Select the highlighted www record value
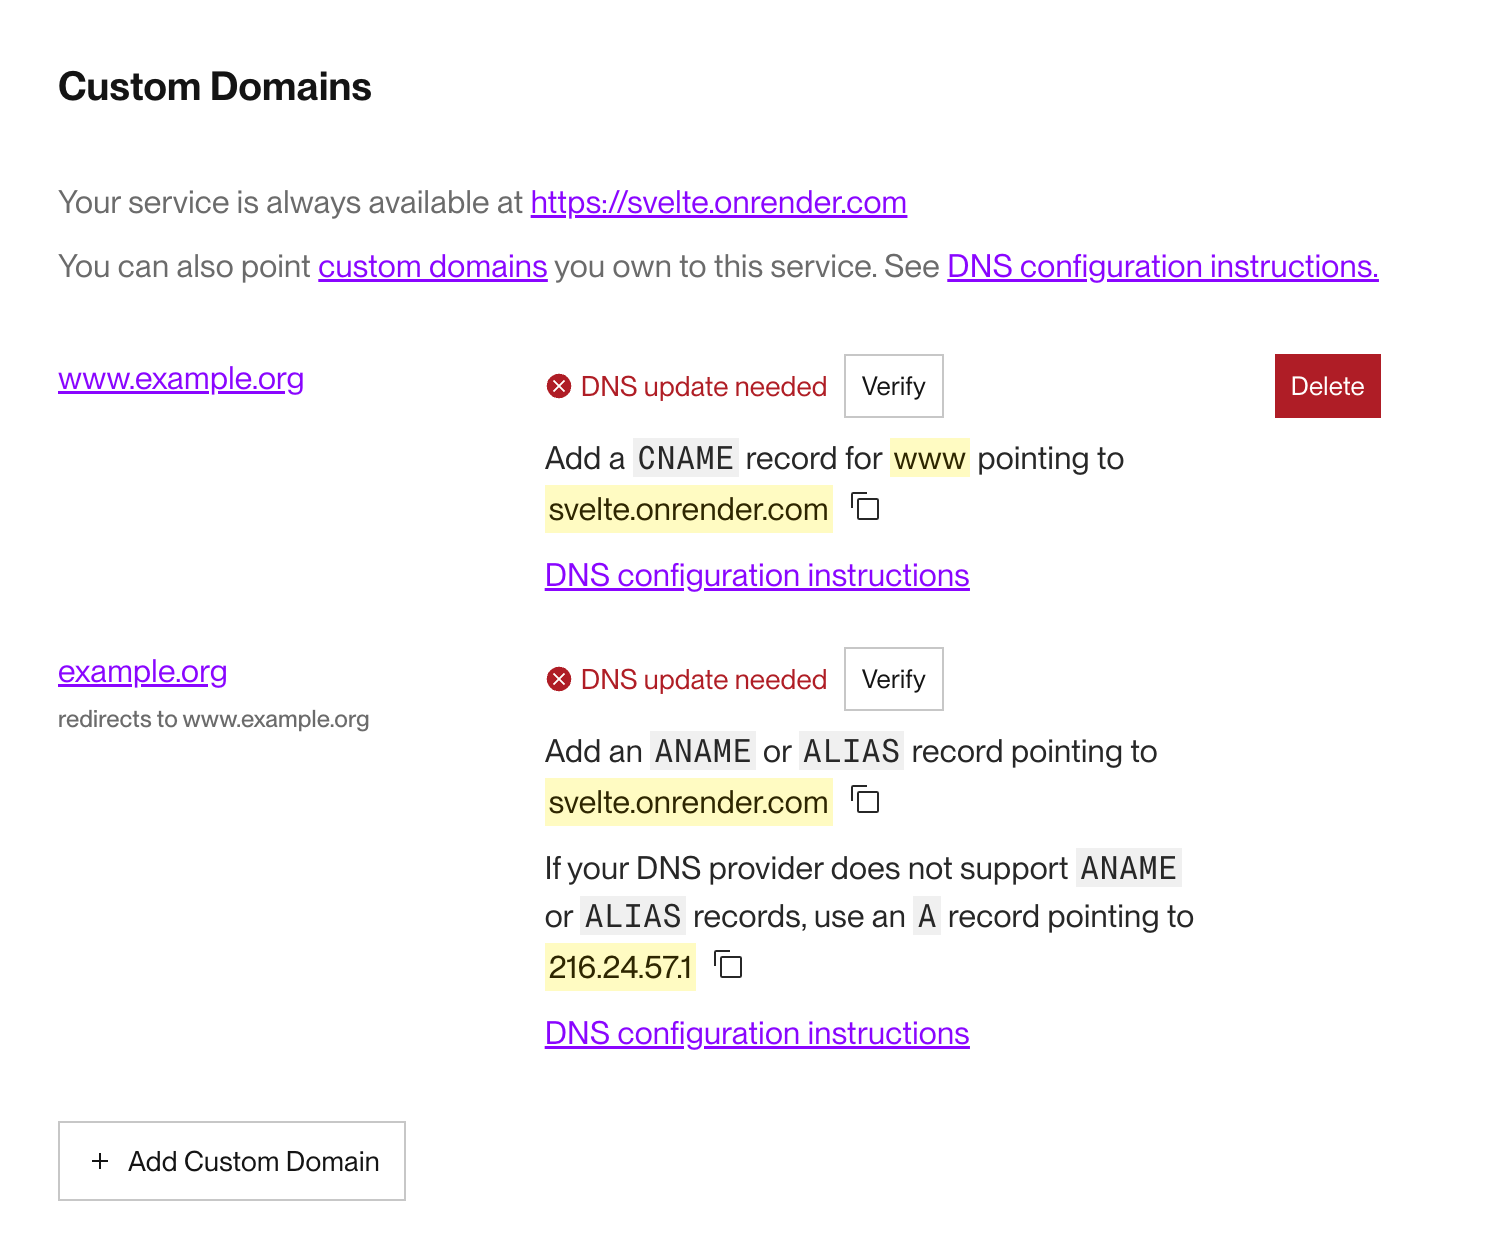This screenshot has height=1258, width=1496. pyautogui.click(x=929, y=458)
